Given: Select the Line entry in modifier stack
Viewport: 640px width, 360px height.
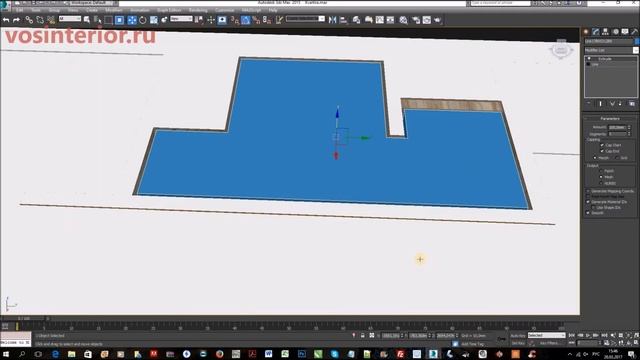Looking at the screenshot, I should coord(595,64).
